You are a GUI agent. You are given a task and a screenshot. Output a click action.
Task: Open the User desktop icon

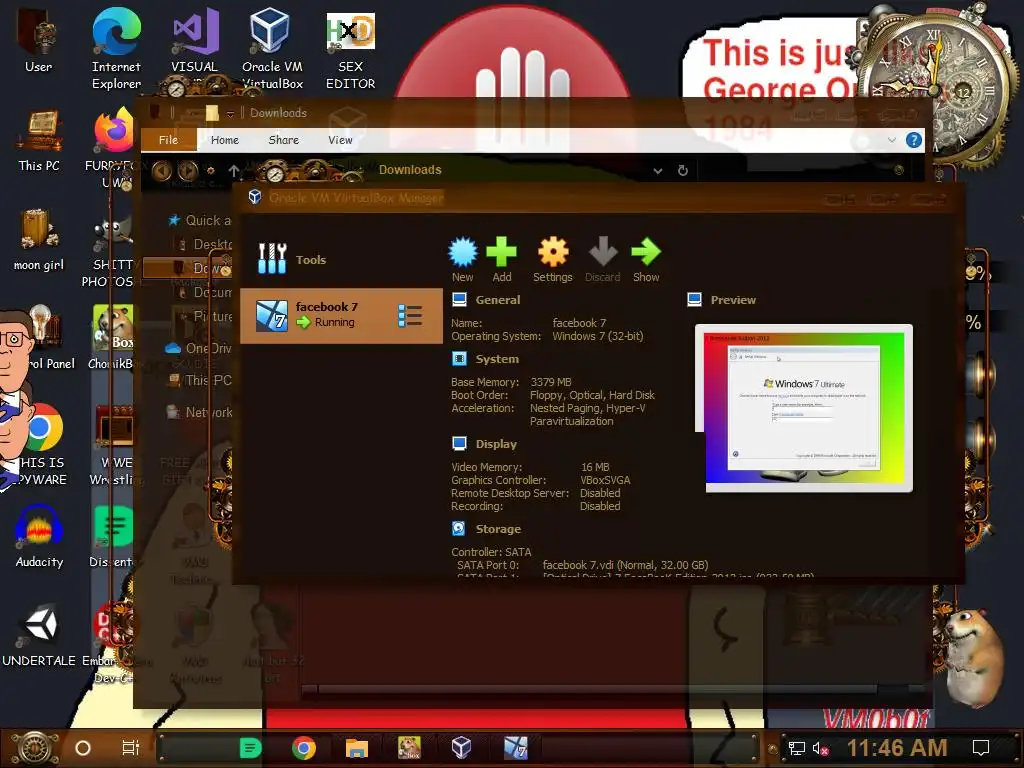coord(39,39)
